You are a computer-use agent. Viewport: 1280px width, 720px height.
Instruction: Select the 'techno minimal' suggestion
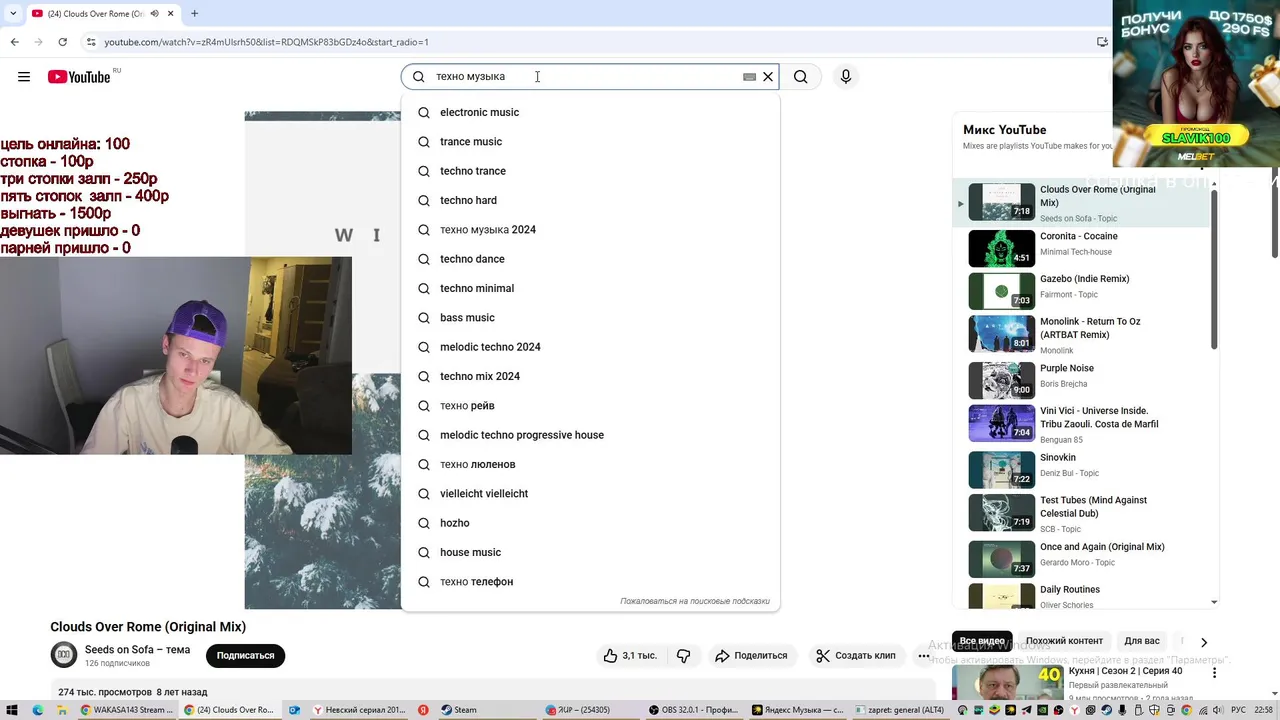coord(590,288)
